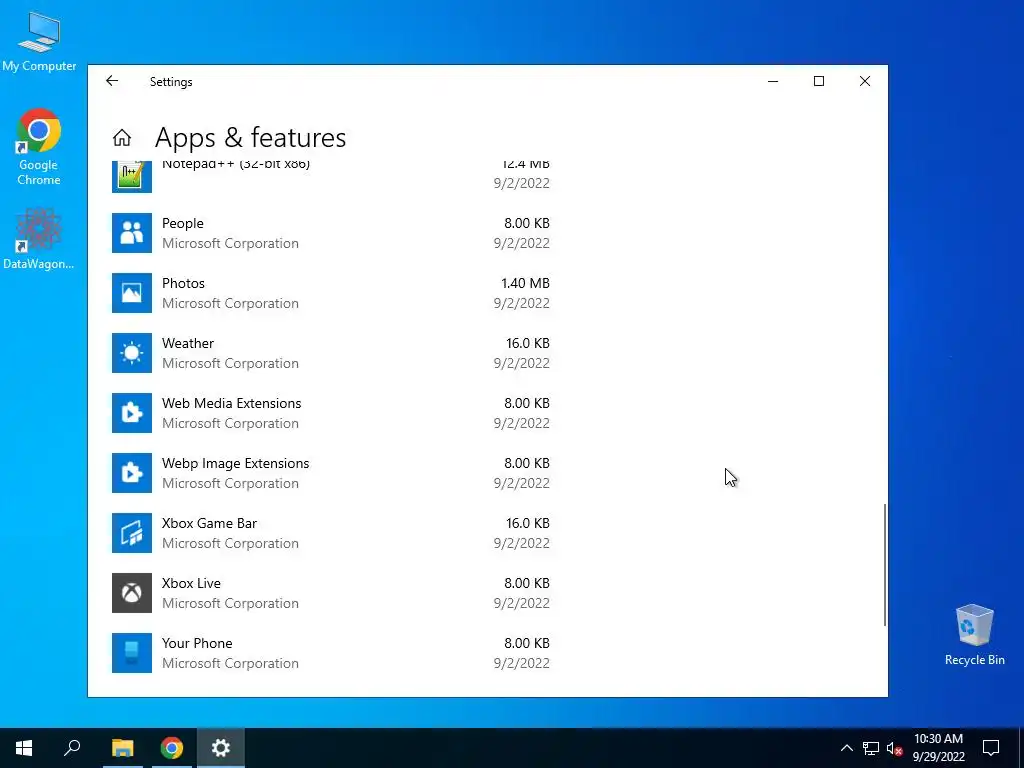This screenshot has height=768, width=1024.
Task: Minimize the Settings window
Action: pos(773,81)
